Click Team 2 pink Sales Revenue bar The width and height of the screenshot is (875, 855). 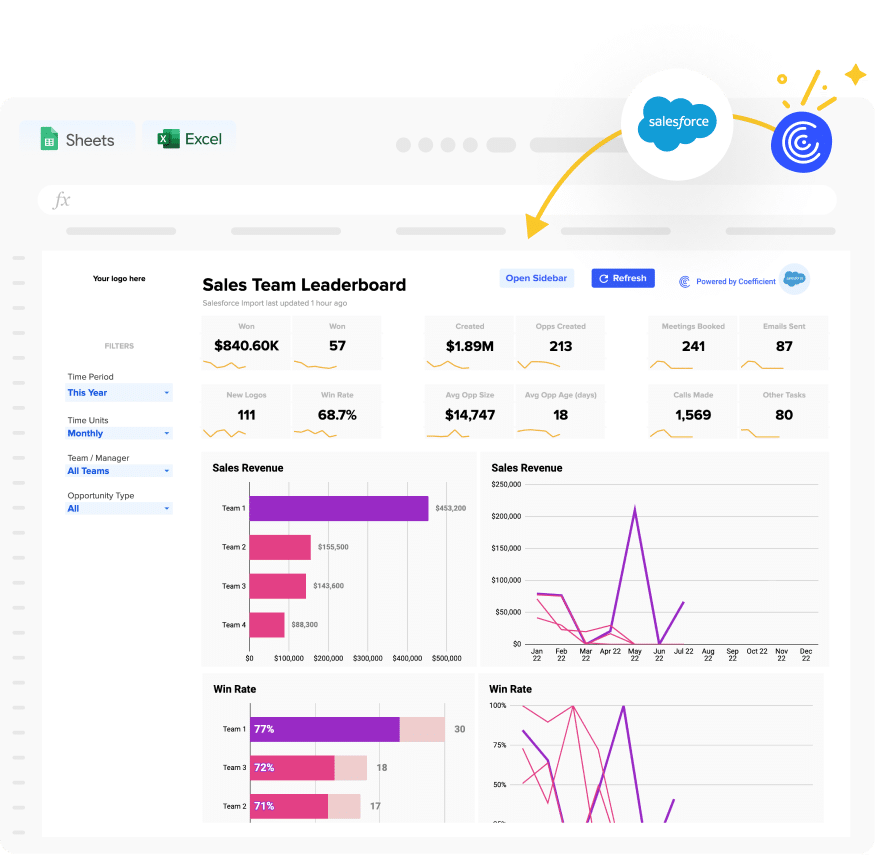280,547
